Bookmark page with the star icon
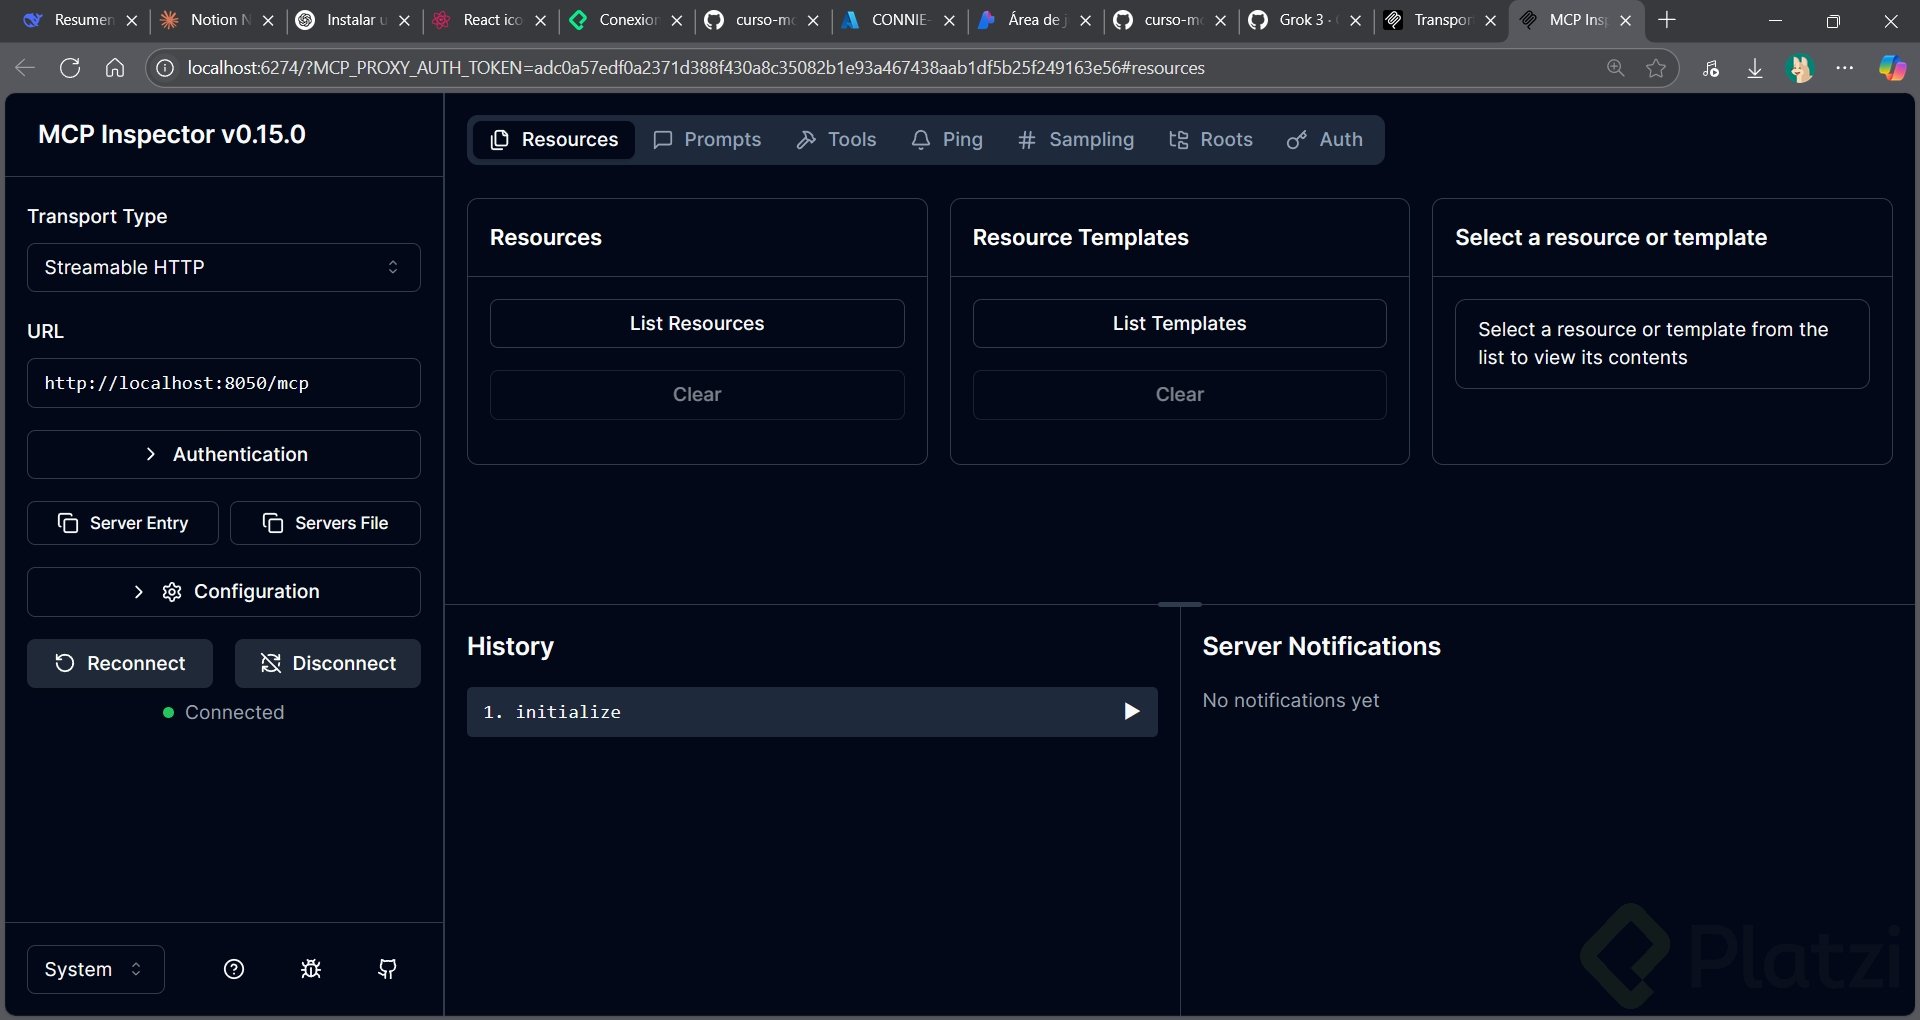 click(x=1656, y=68)
